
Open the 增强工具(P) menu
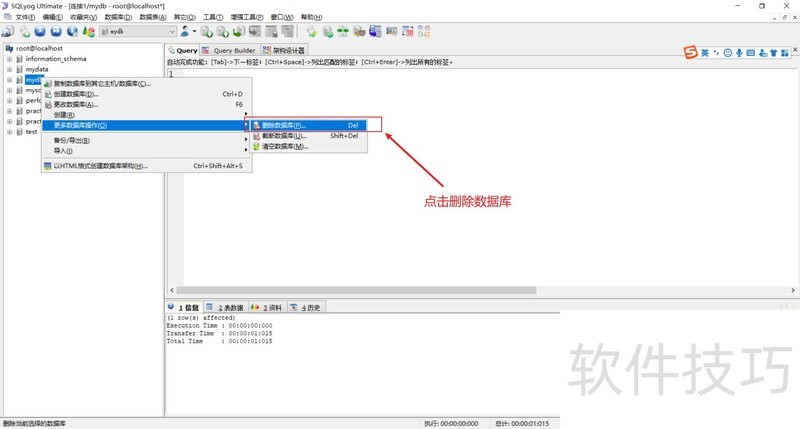tap(247, 17)
